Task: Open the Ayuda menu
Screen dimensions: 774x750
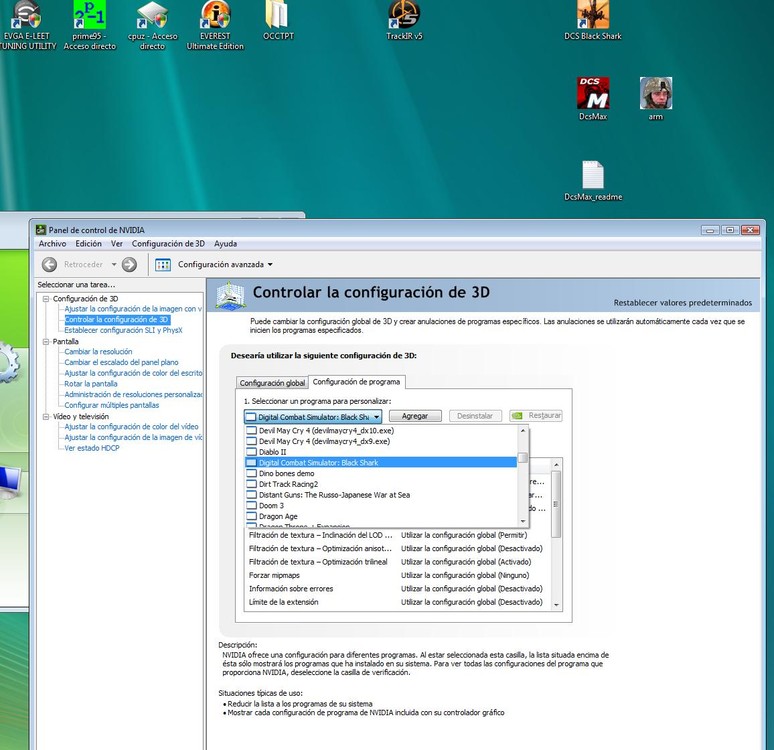Action: click(225, 244)
